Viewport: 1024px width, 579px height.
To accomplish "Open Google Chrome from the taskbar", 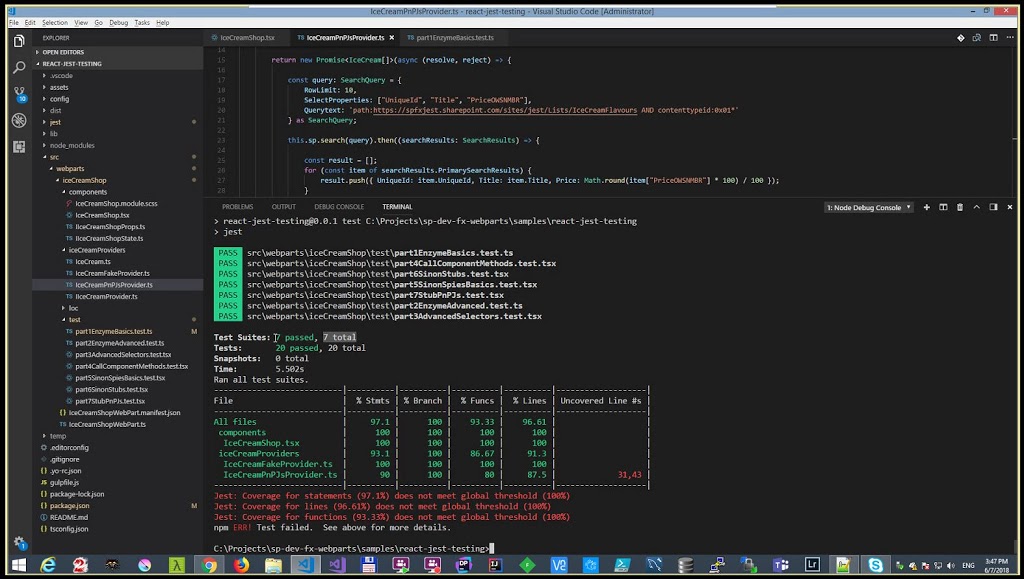I will [209, 565].
